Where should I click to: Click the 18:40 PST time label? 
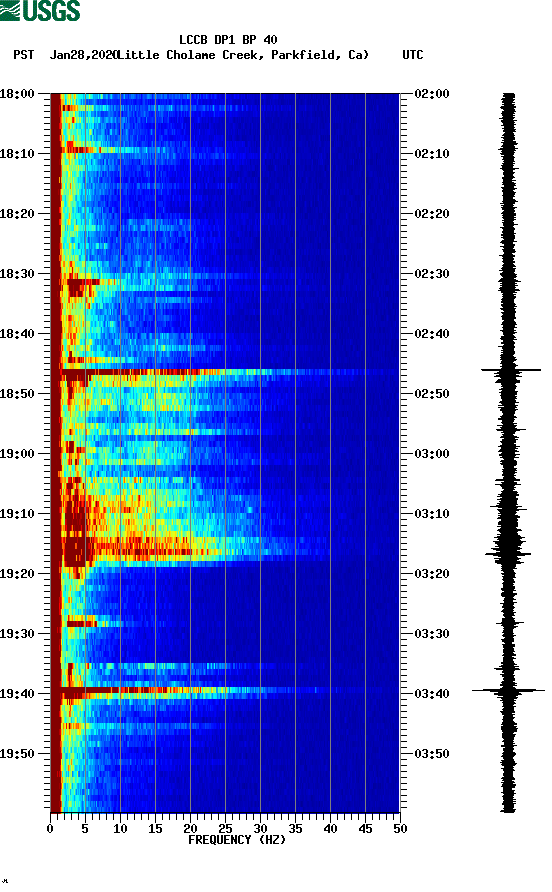tap(17, 334)
